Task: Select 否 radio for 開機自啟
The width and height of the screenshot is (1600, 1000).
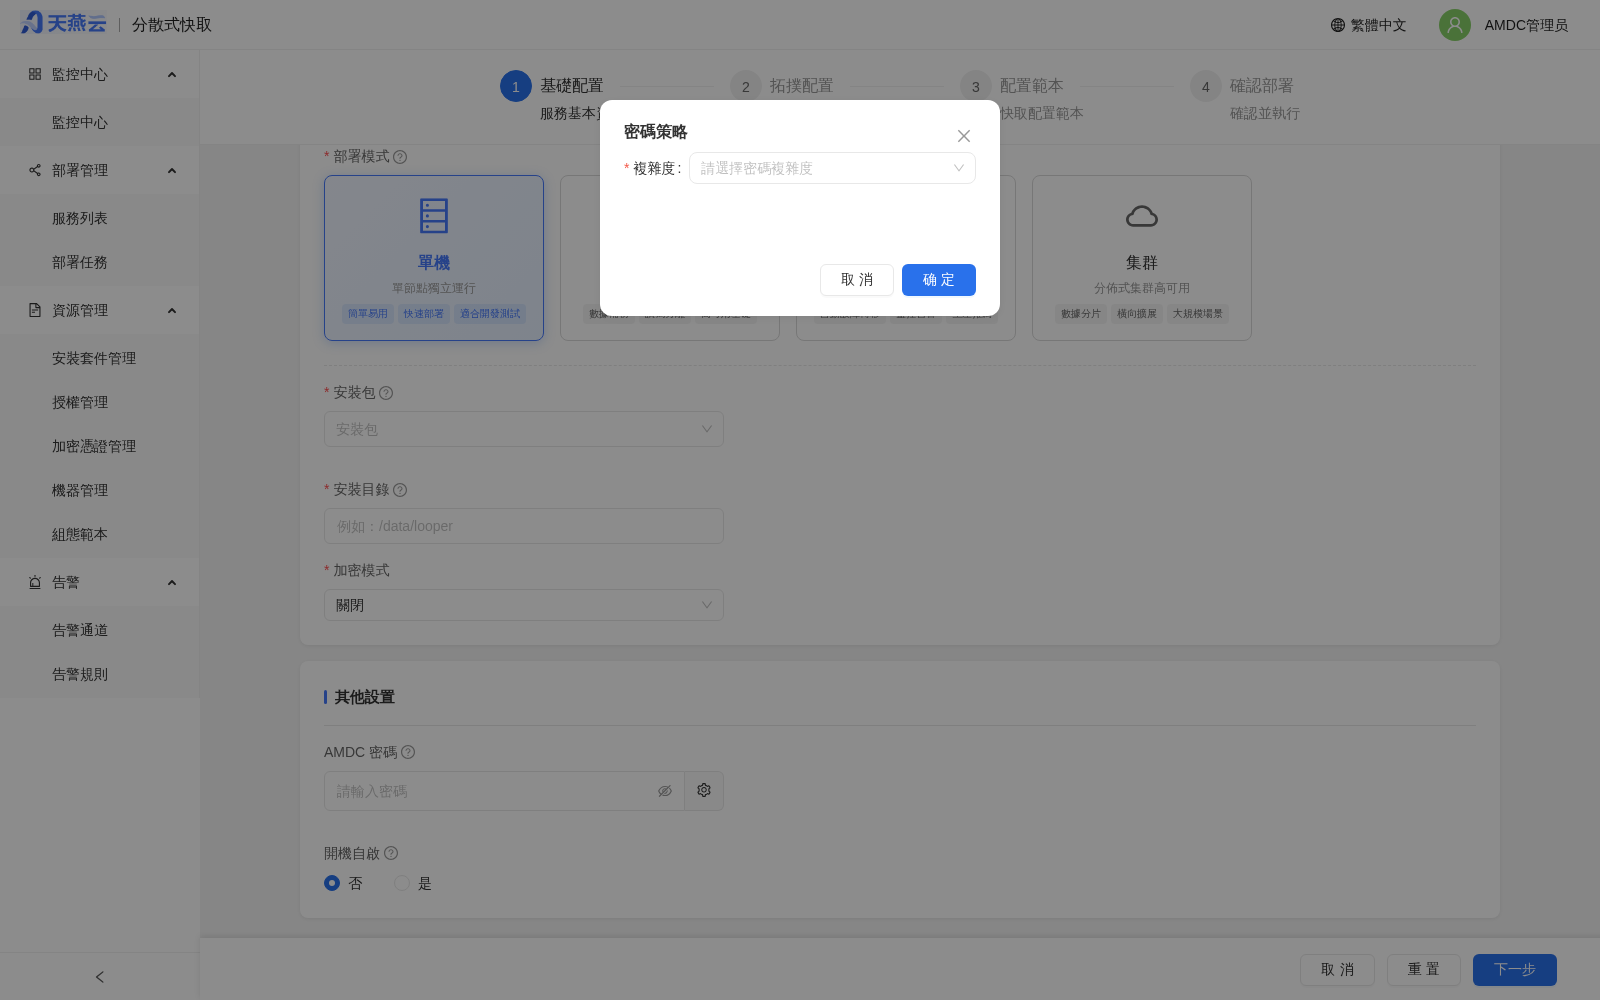Action: (332, 883)
